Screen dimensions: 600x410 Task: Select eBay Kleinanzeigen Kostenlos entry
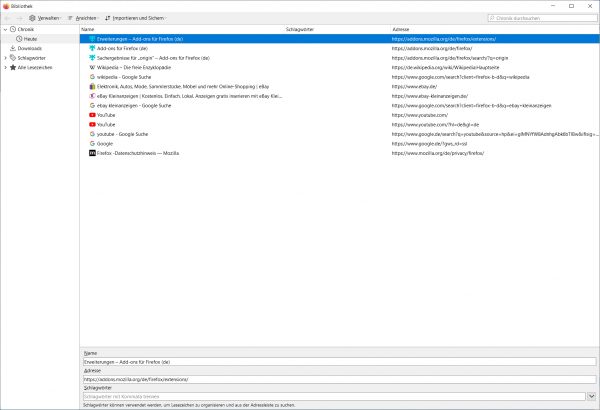coord(339,96)
